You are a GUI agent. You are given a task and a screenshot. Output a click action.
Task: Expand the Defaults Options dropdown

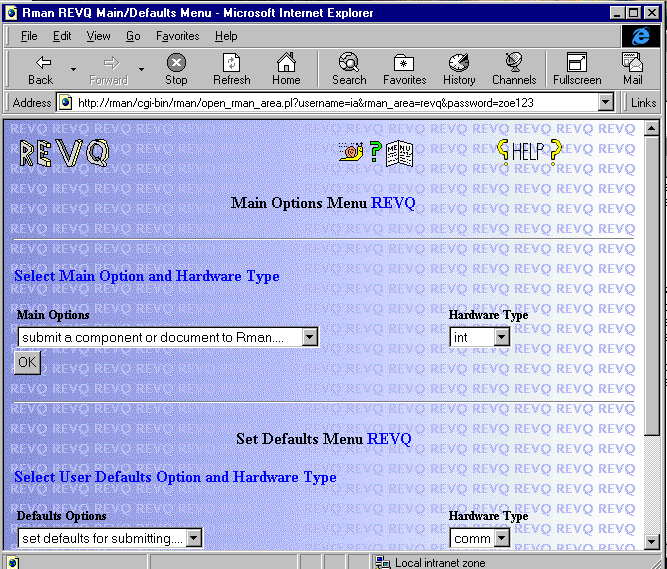(x=194, y=538)
